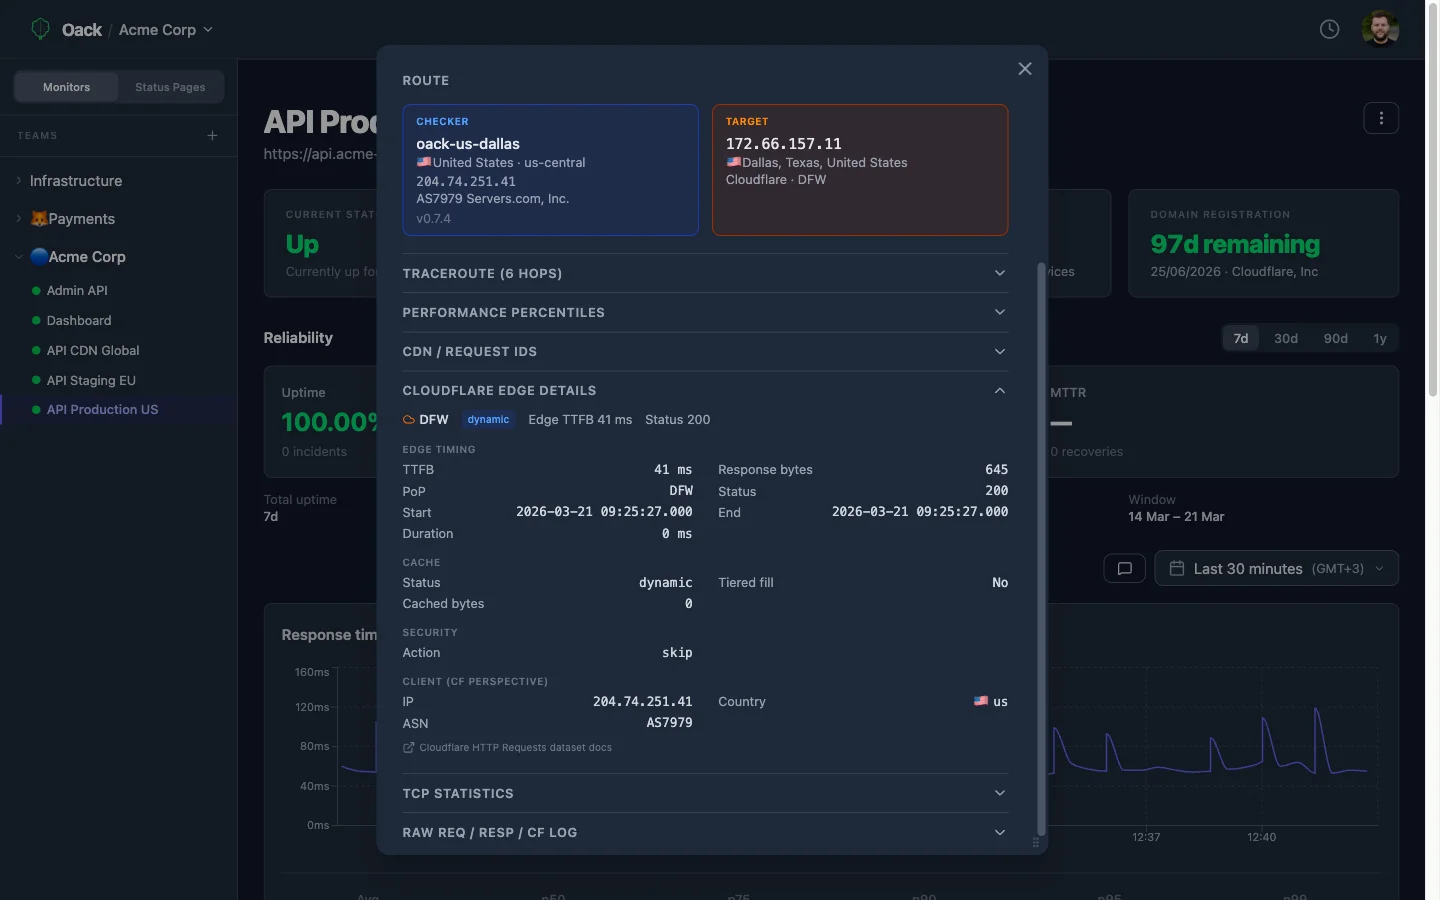Open the Last 30 minutes time dropdown
This screenshot has height=900, width=1440.
1276,568
